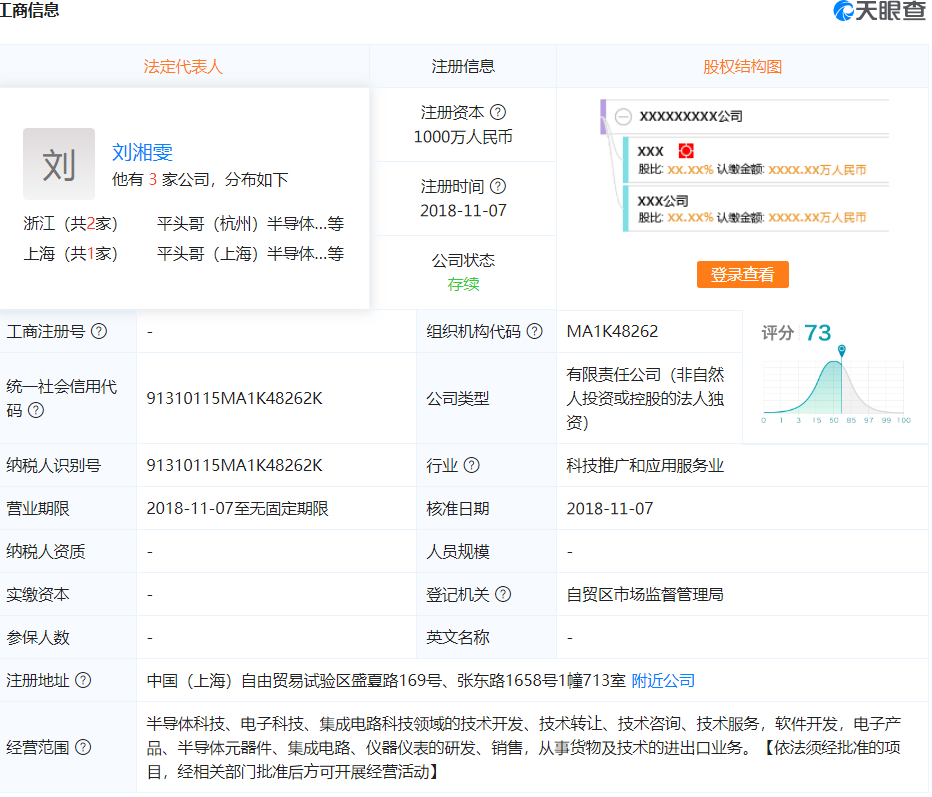The width and height of the screenshot is (932, 797).
Task: Open 平头哥（杭州）半导体 company link
Action: pos(250,224)
